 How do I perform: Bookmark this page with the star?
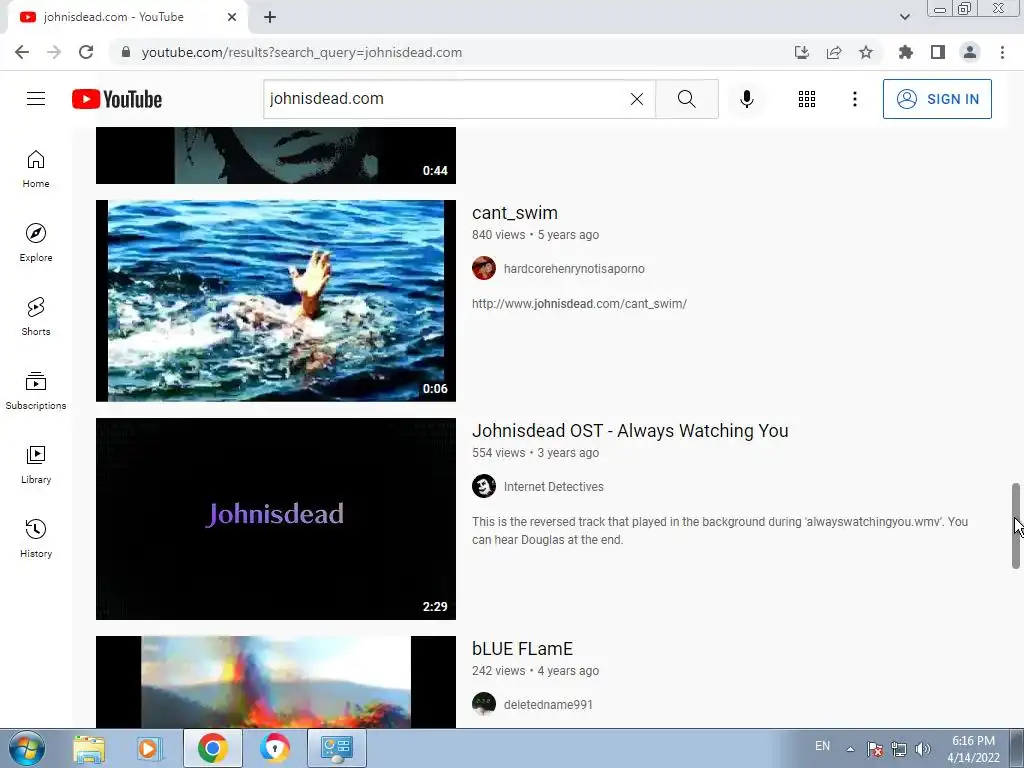(865, 52)
